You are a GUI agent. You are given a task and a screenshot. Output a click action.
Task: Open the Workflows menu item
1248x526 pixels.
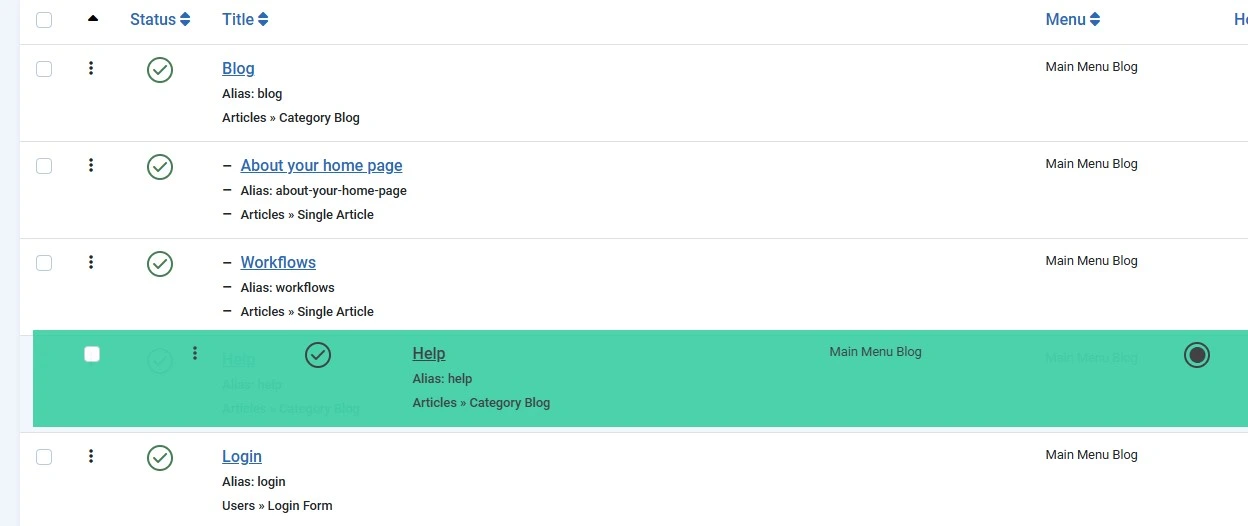pos(278,262)
